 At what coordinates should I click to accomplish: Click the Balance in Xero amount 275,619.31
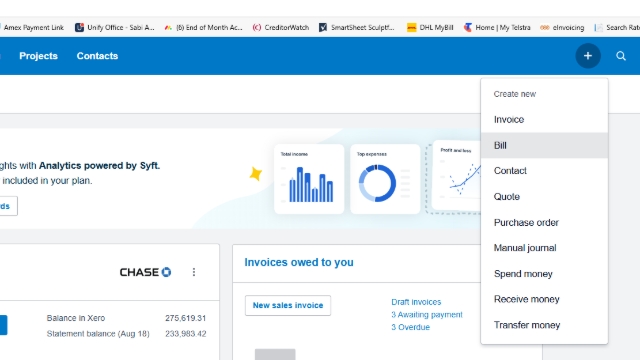tap(185, 318)
